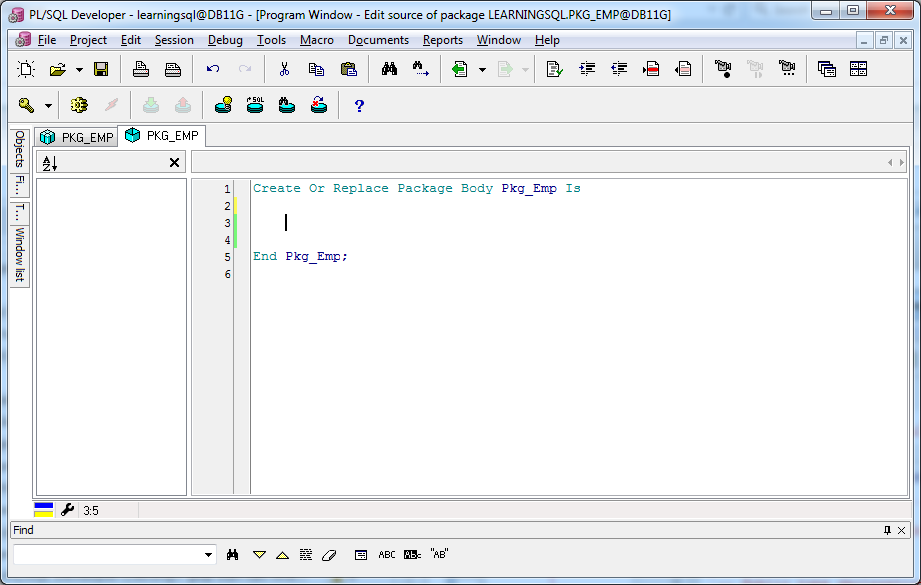The width and height of the screenshot is (921, 585).
Task: Click the Recompile invalid objects icon
Action: [x=319, y=105]
